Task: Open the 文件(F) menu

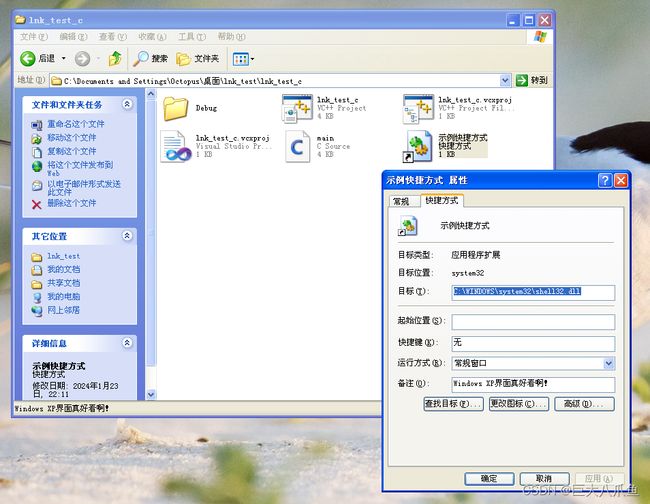Action: point(34,37)
